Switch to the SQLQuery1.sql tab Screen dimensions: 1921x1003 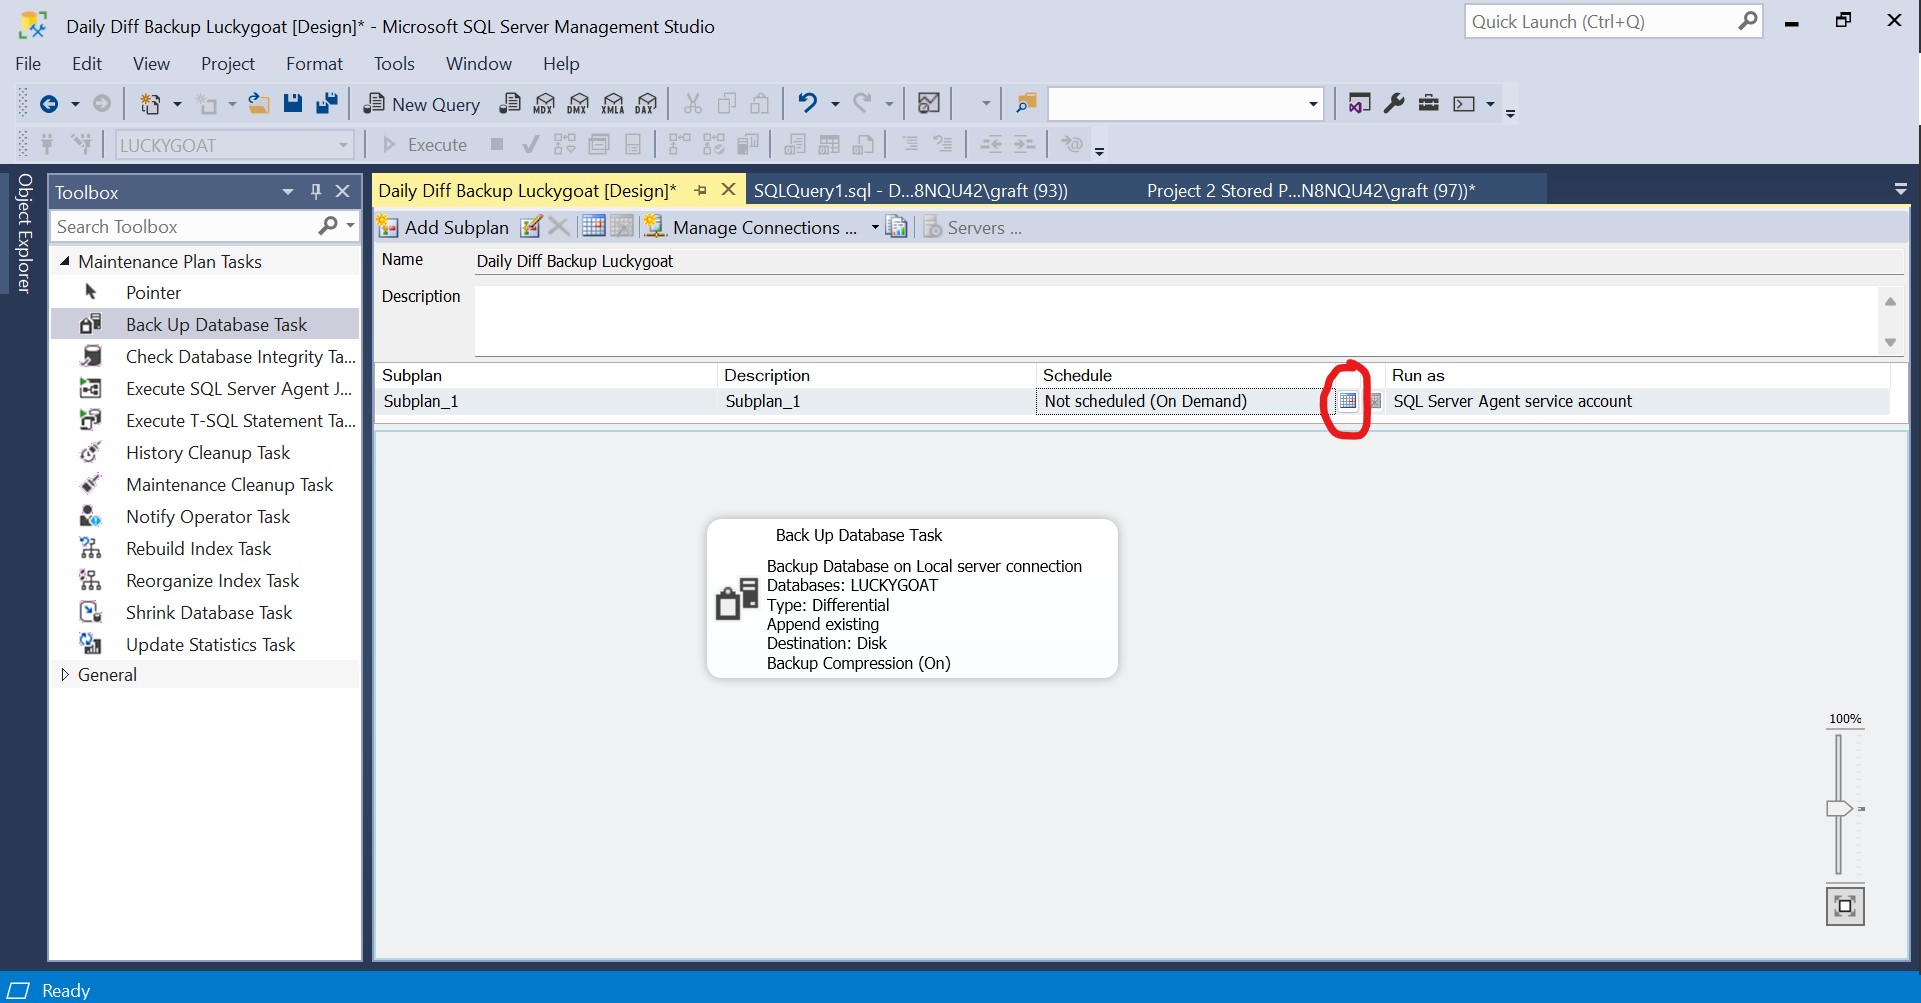910,191
